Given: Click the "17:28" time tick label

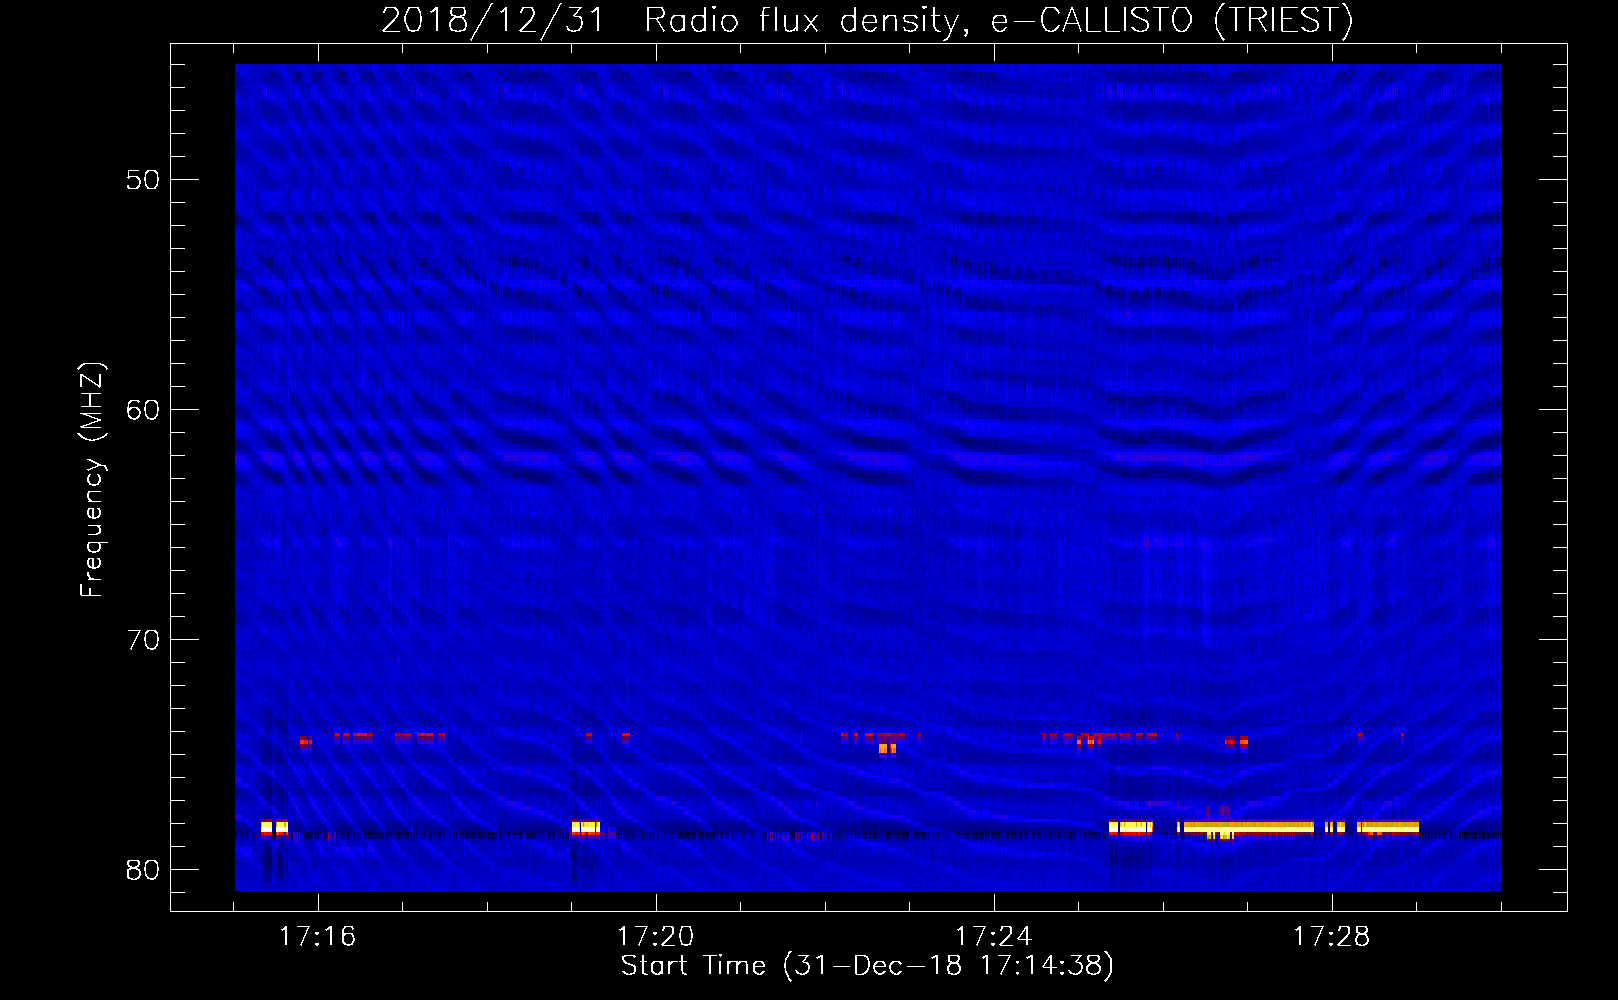Looking at the screenshot, I should point(1331,936).
